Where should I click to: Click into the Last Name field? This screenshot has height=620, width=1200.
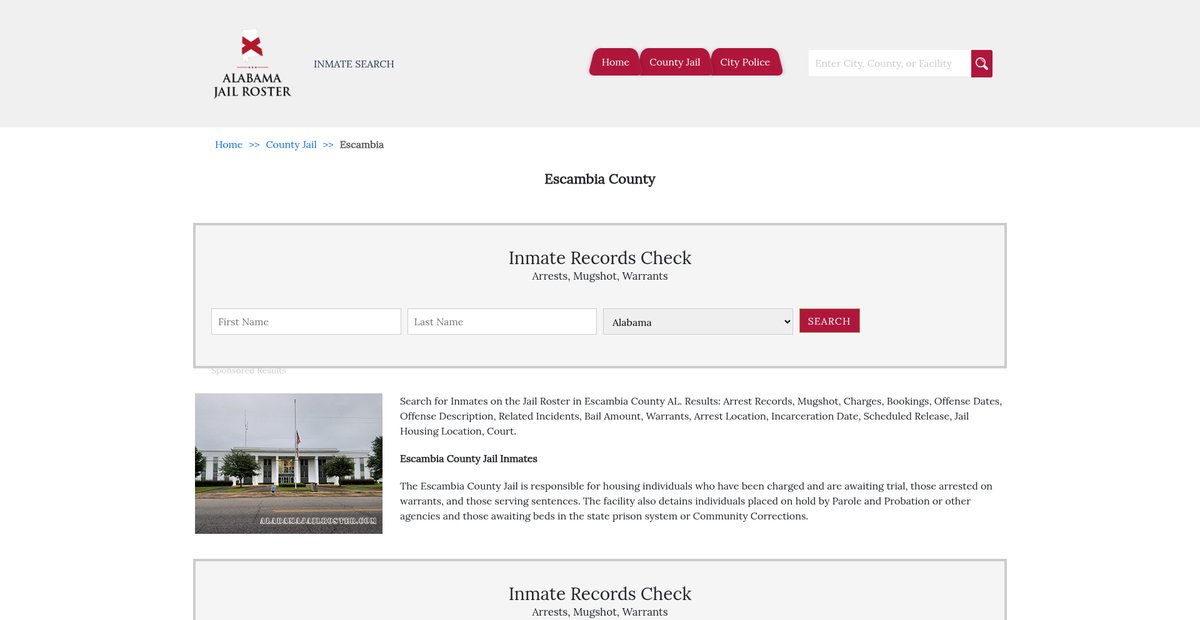(x=502, y=322)
